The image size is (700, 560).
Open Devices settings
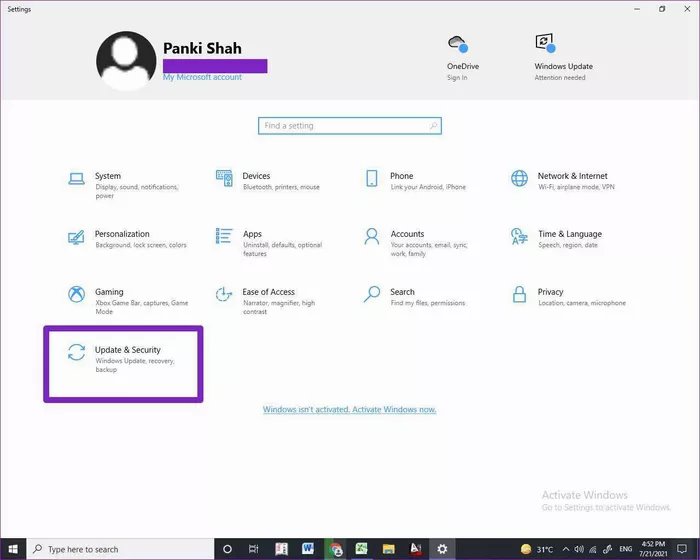point(268,181)
